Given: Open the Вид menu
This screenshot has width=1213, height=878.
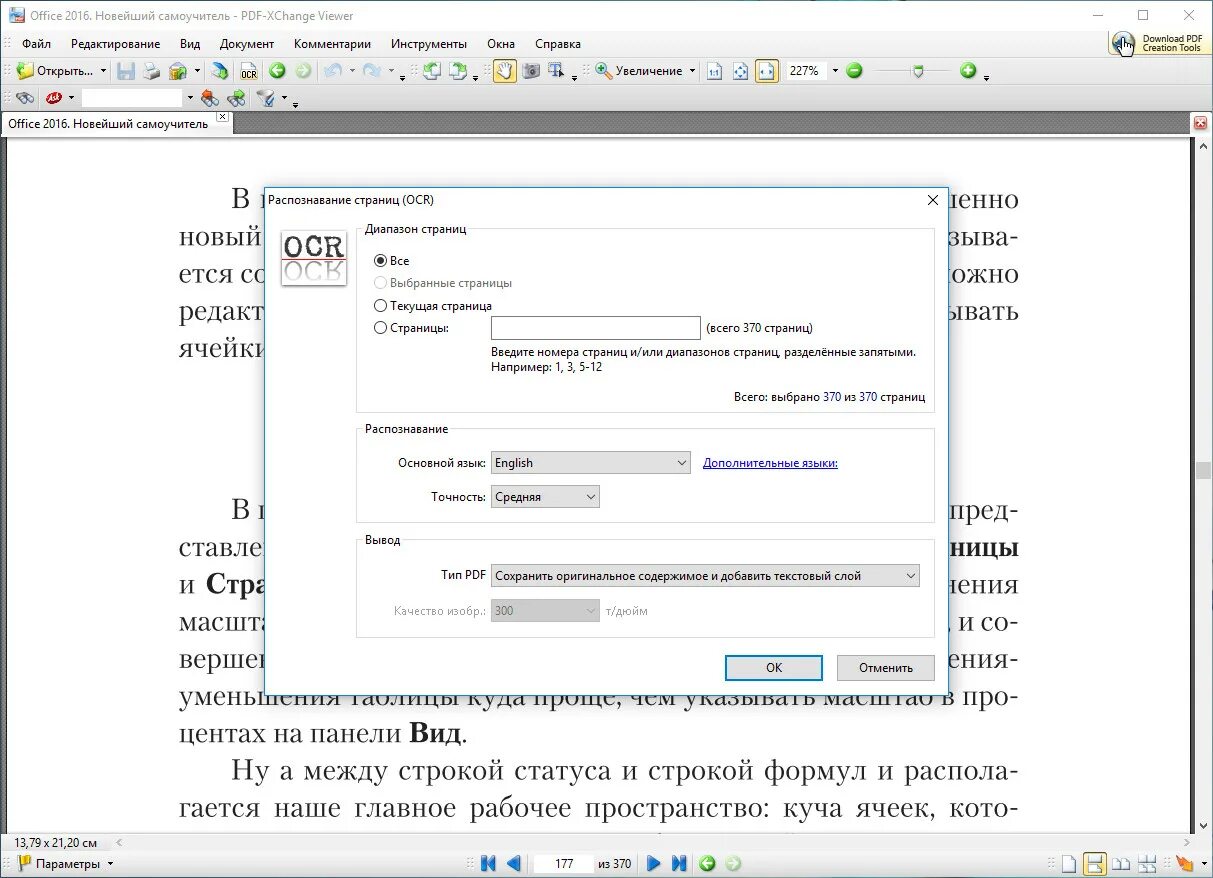Looking at the screenshot, I should coord(190,44).
